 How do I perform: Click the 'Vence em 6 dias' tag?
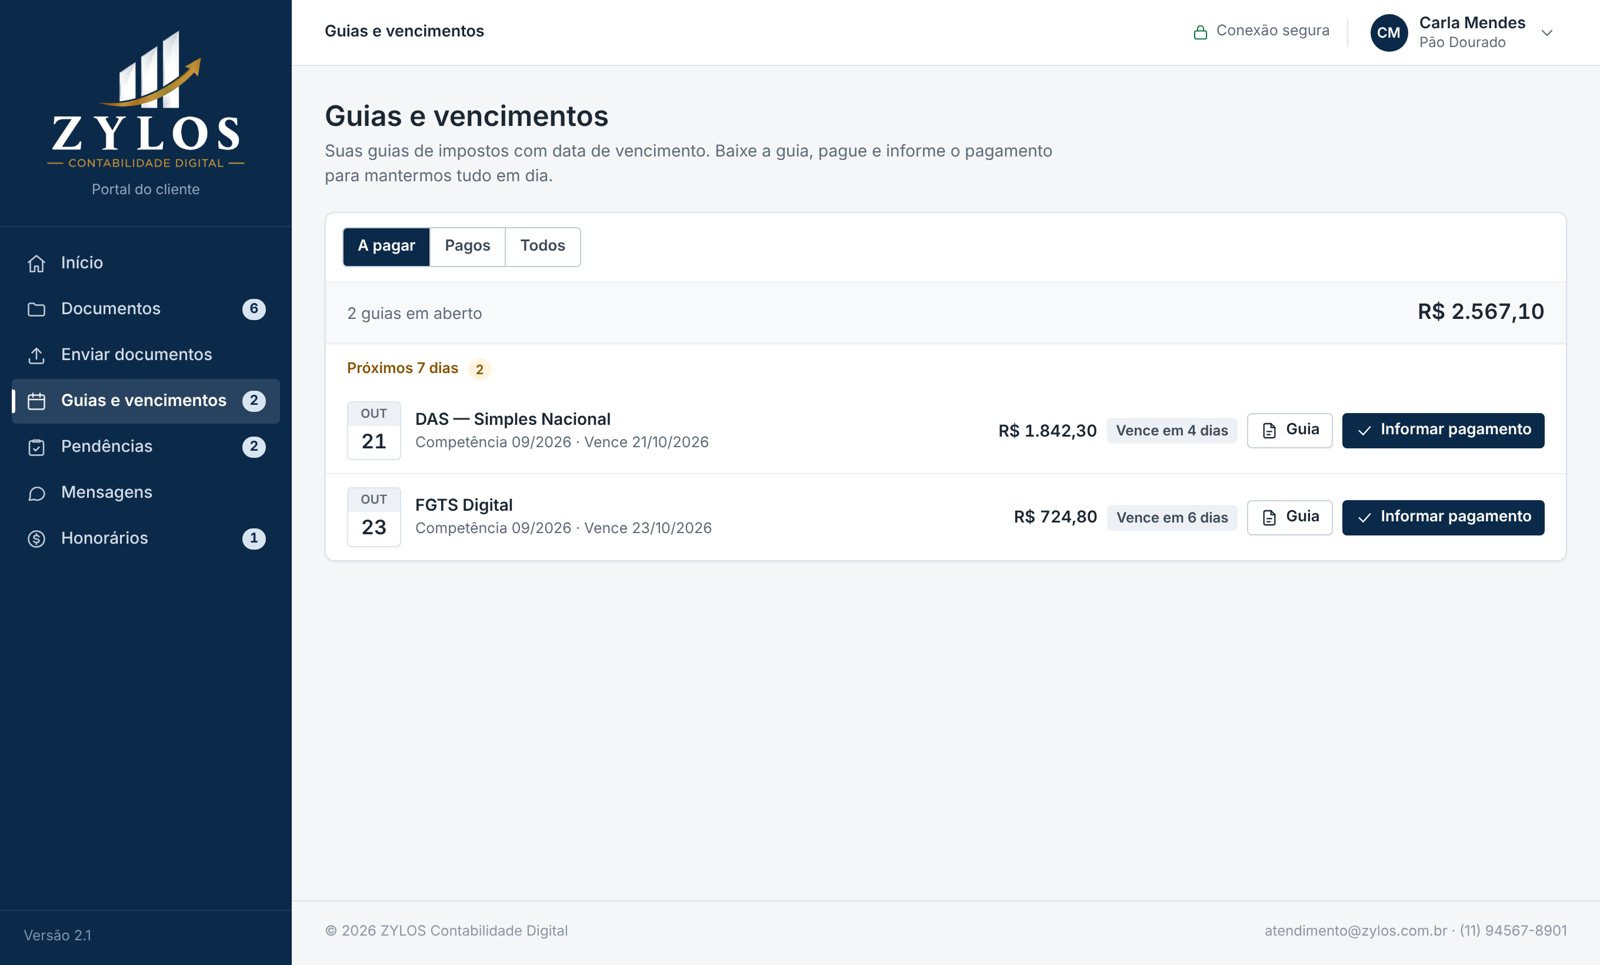[x=1172, y=518]
